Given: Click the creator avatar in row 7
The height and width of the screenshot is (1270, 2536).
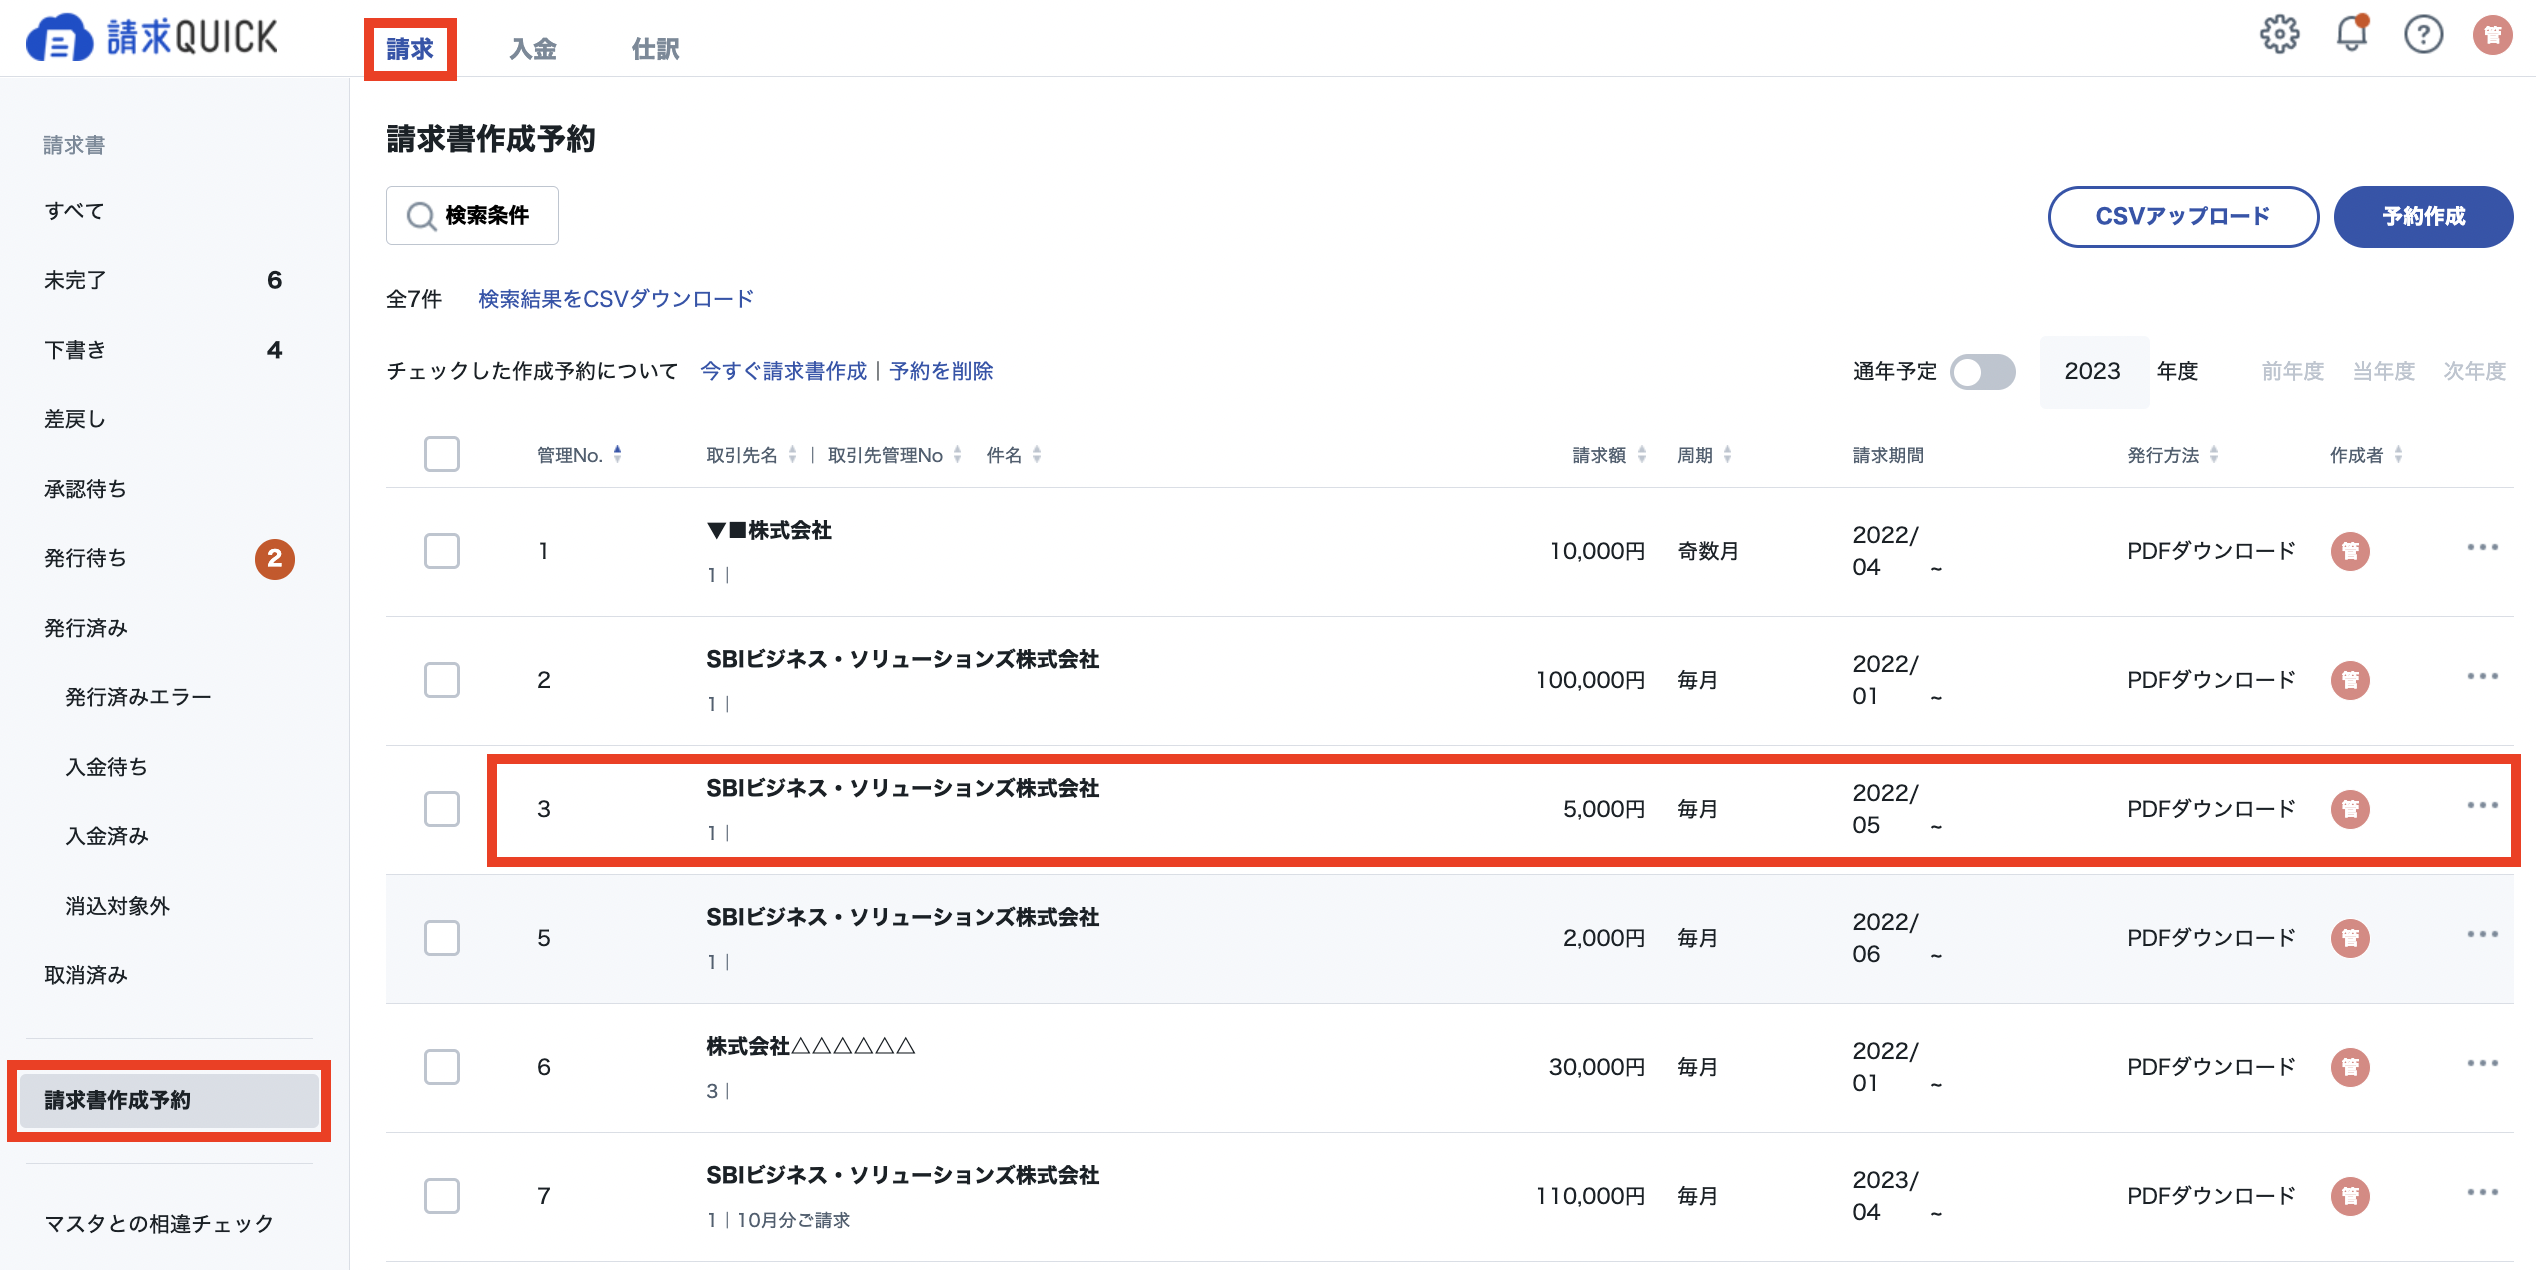Looking at the screenshot, I should pyautogui.click(x=2350, y=1196).
